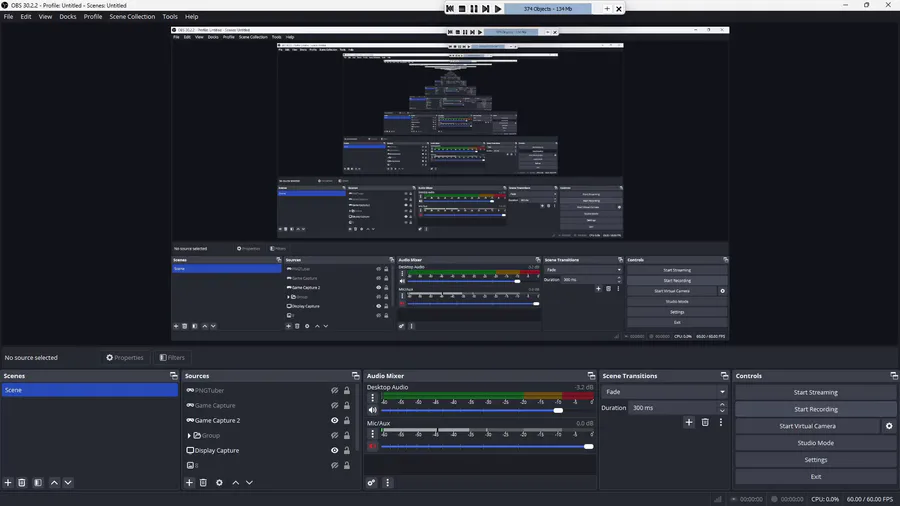Open the Docks menu
Viewport: 900px width, 506px height.
(x=68, y=17)
